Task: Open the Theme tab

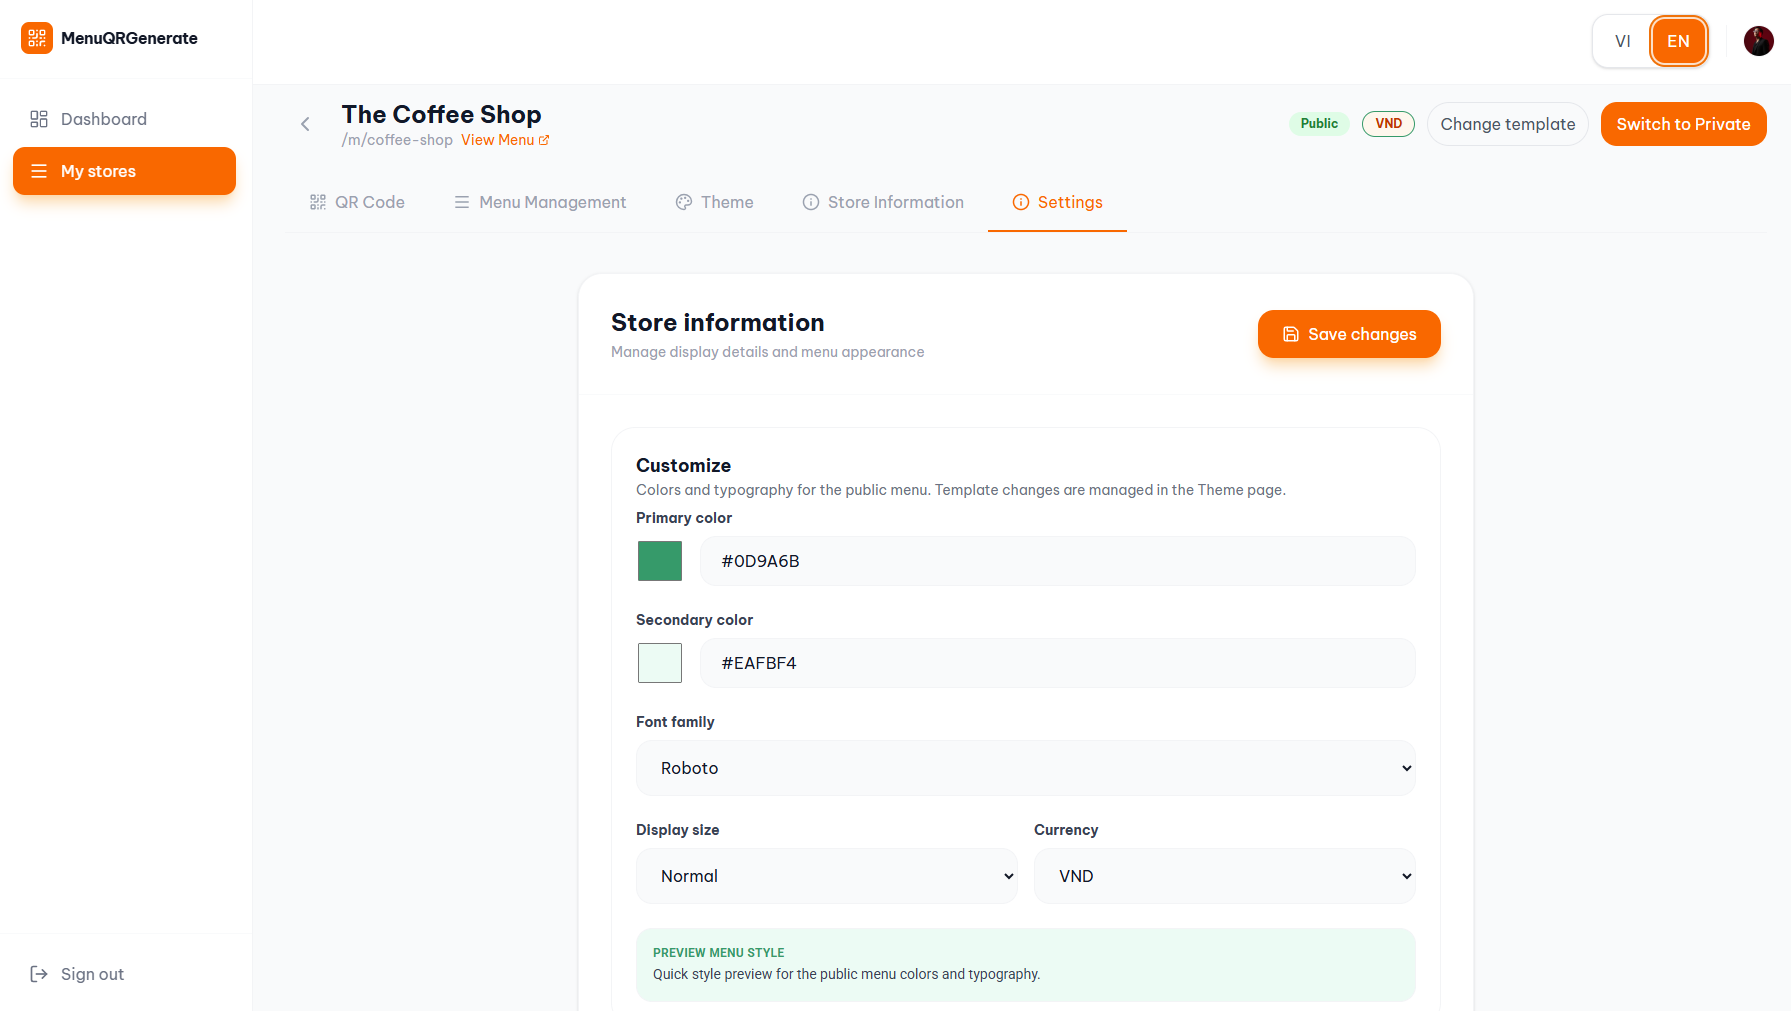Action: click(x=715, y=202)
